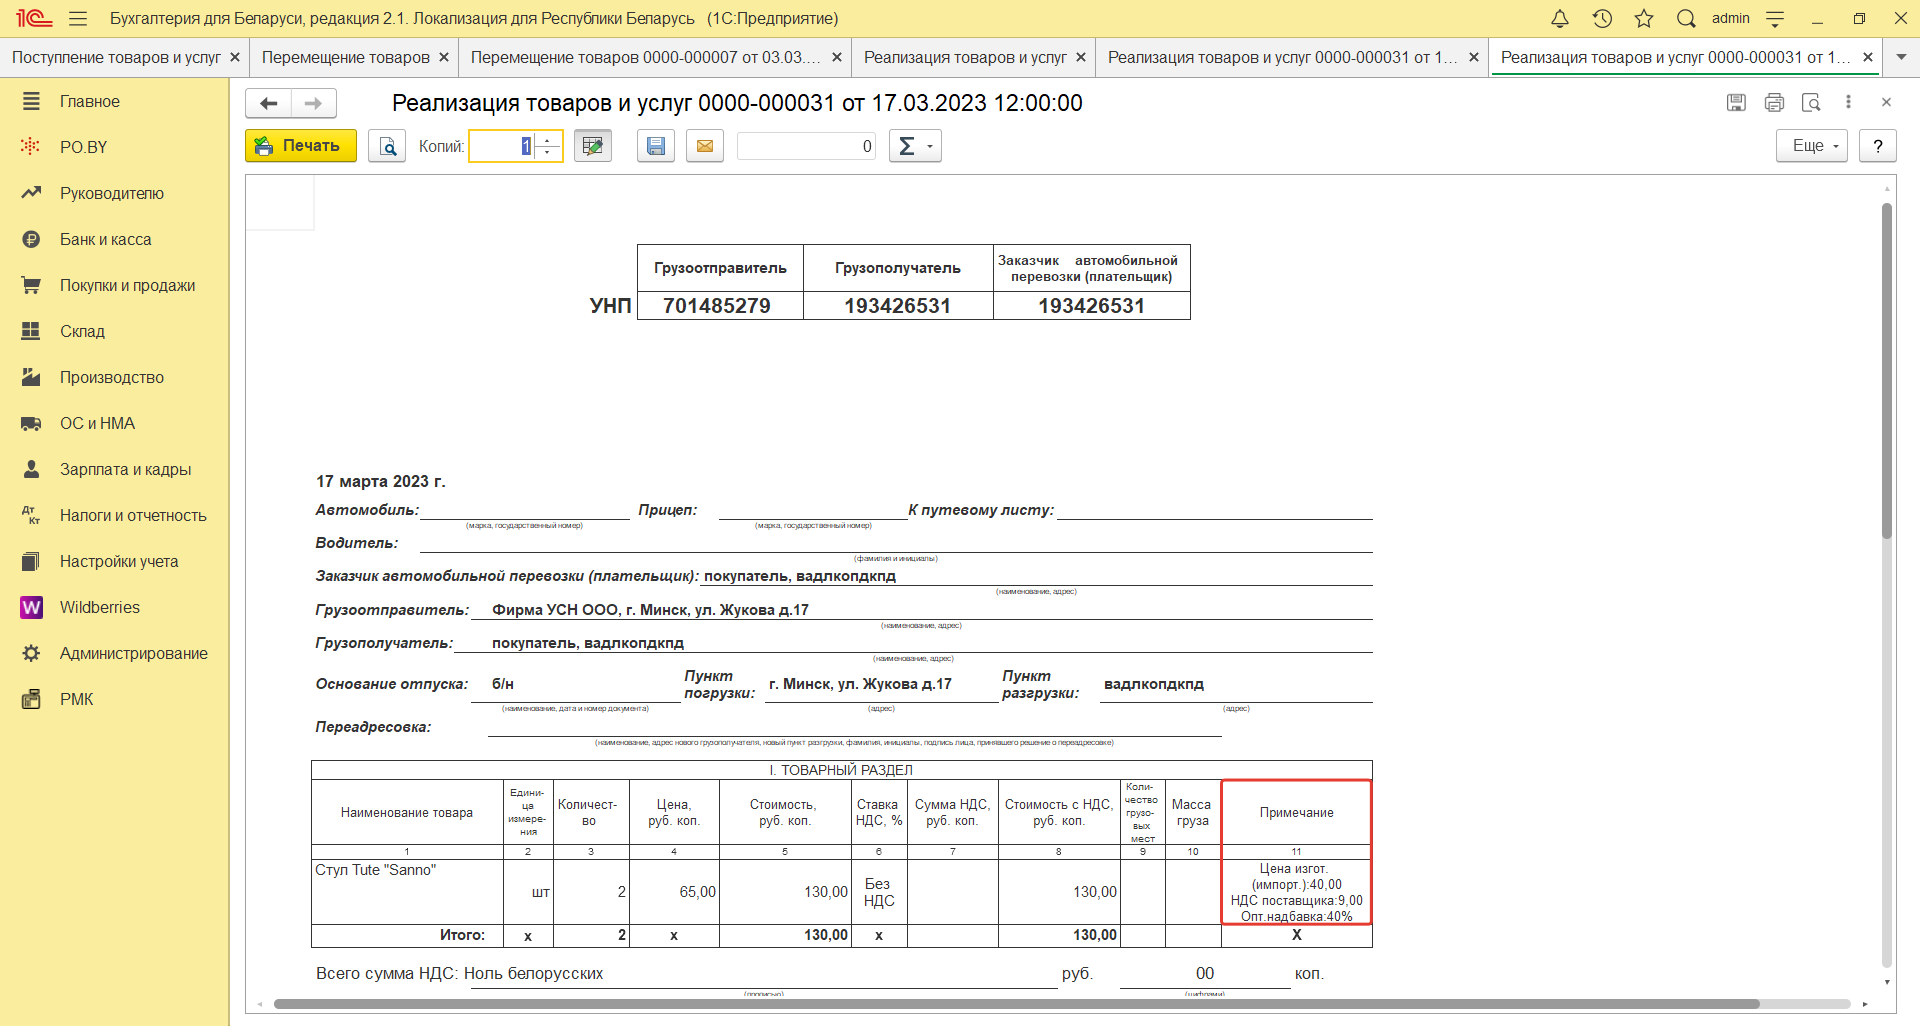
Task: Open the history clock icon
Action: tap(1602, 18)
